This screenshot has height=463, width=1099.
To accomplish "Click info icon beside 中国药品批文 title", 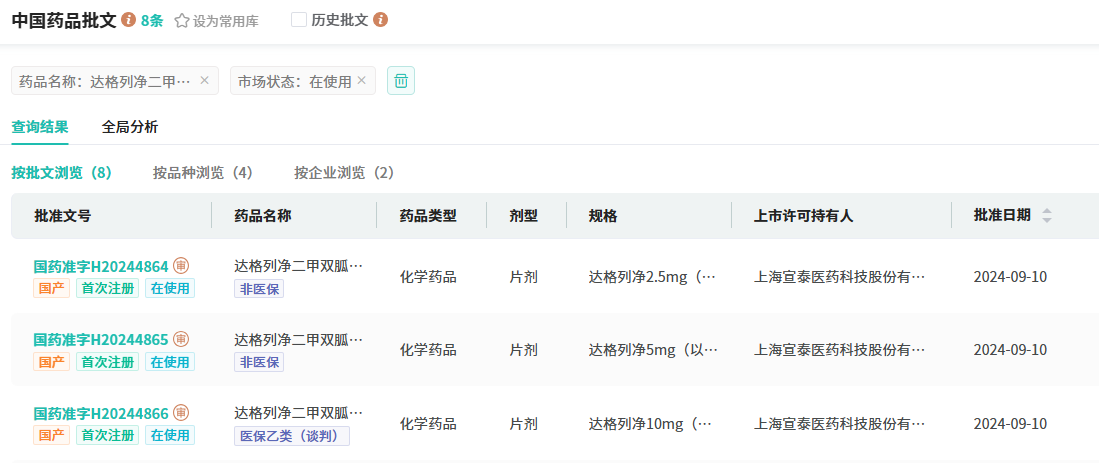I will (128, 20).
